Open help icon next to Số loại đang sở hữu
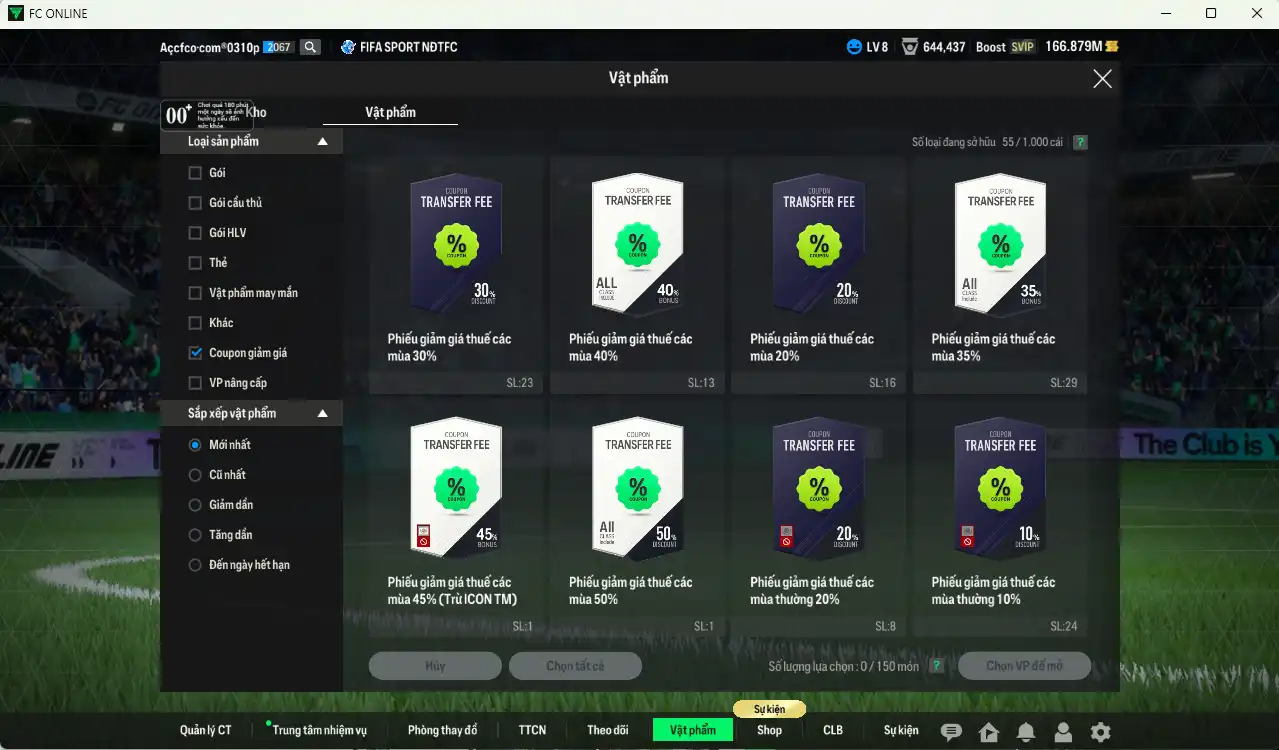 1080,142
